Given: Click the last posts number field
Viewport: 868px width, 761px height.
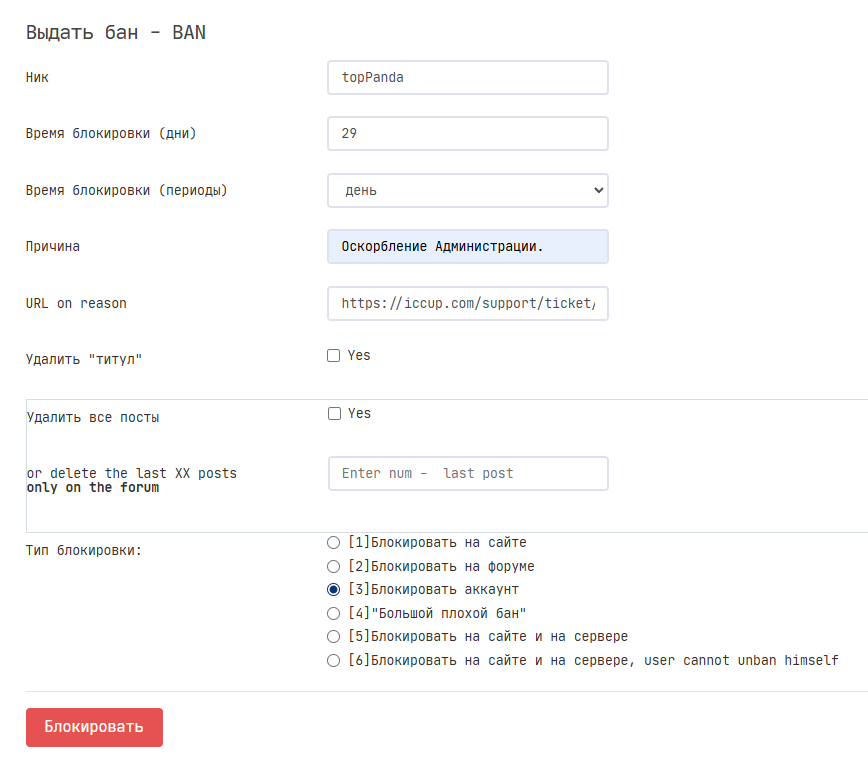Looking at the screenshot, I should click(467, 474).
